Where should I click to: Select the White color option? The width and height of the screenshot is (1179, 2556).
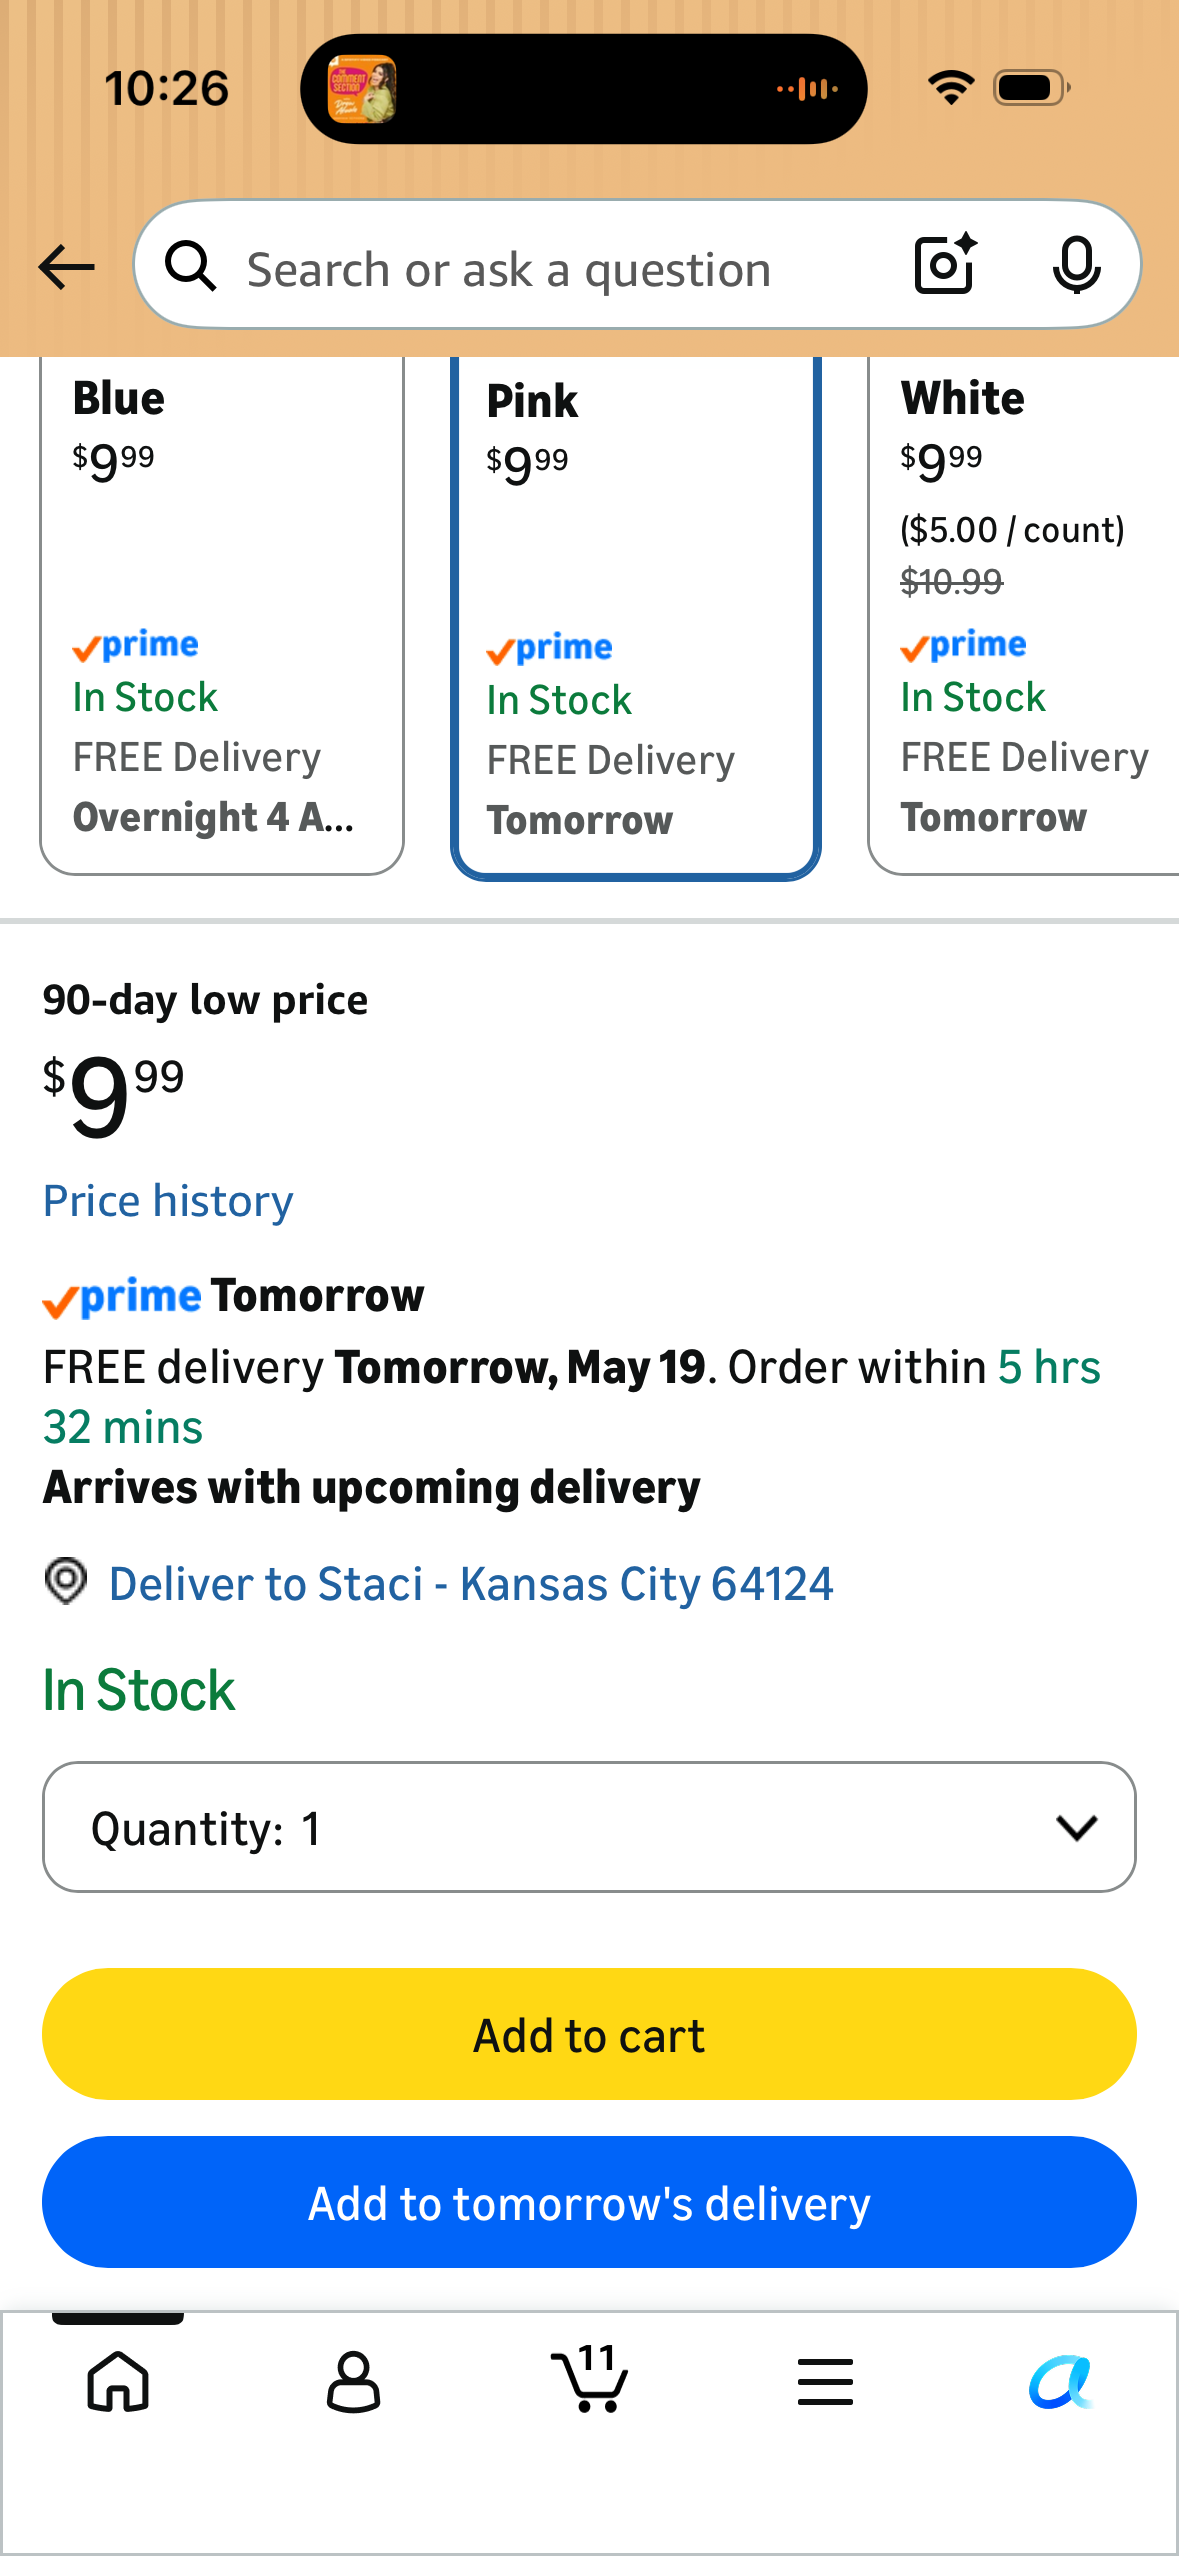[1024, 615]
